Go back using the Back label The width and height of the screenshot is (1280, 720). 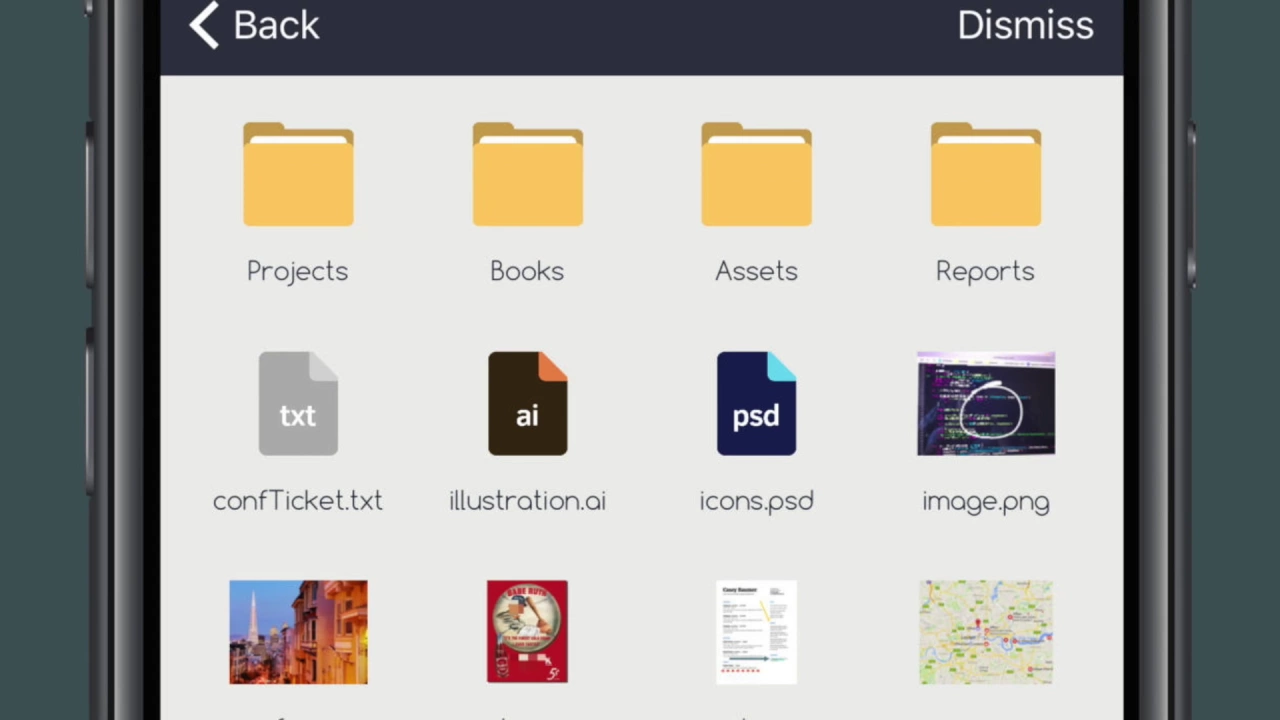[276, 25]
